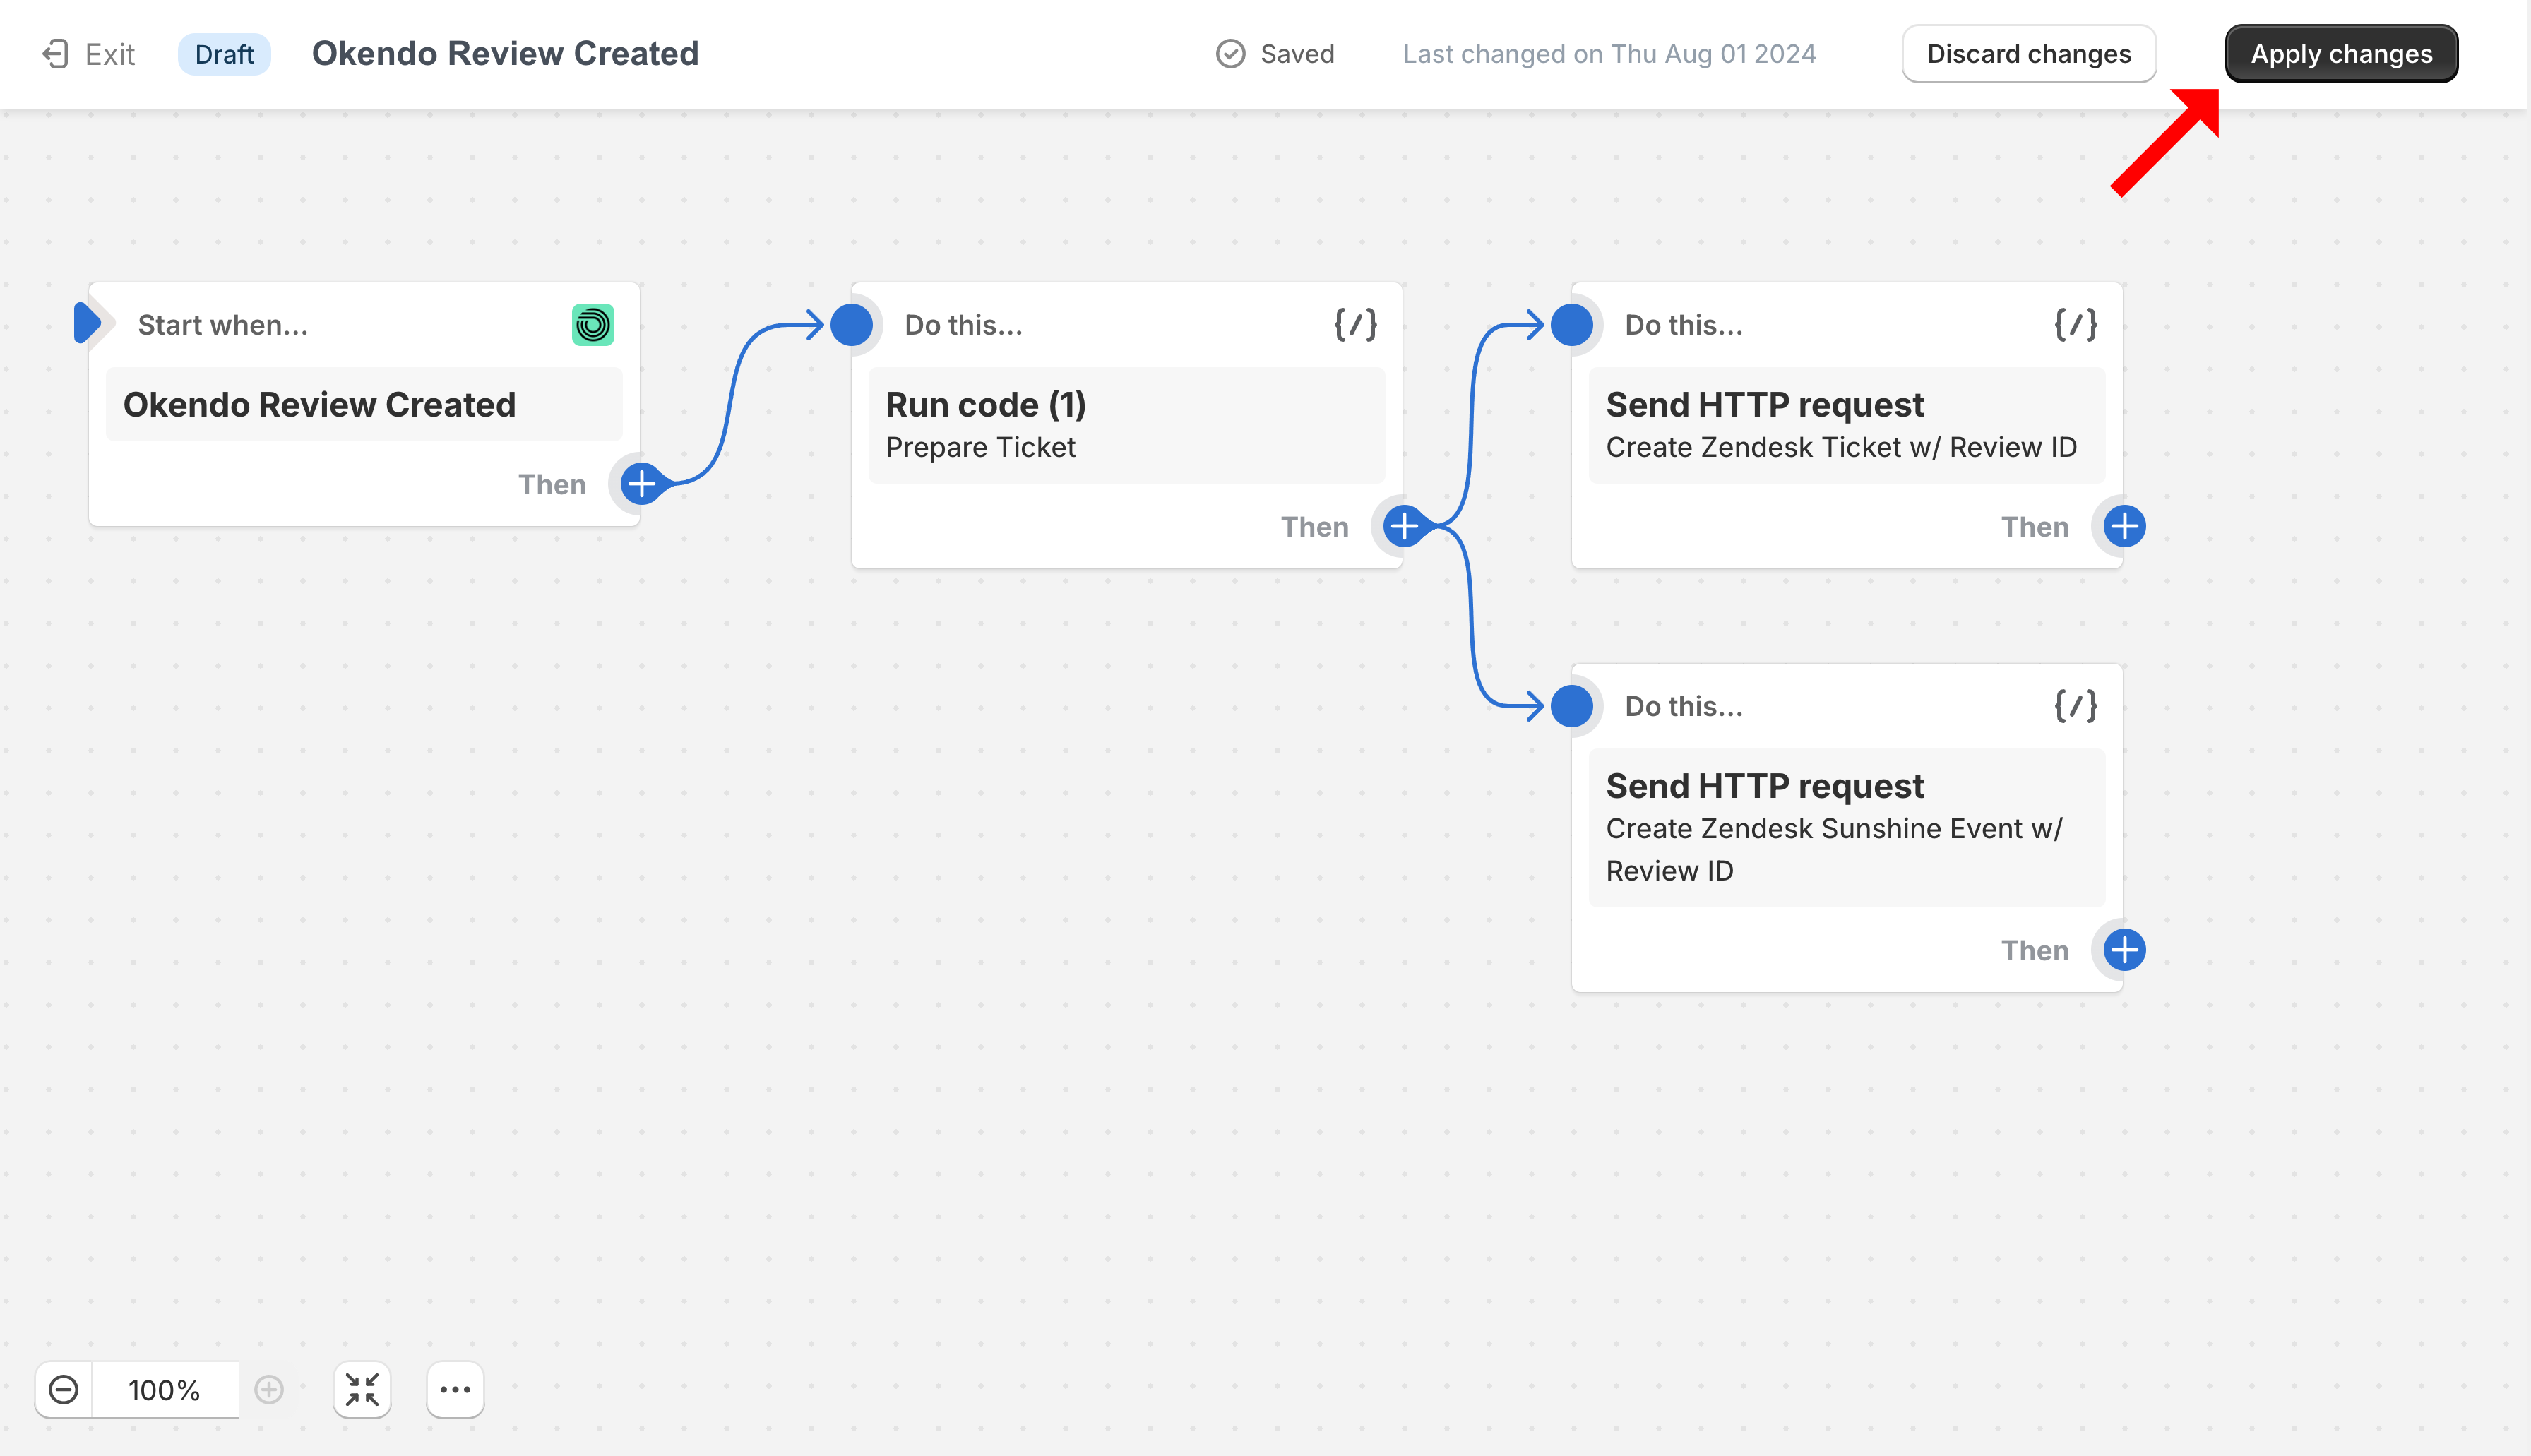Click the Okendo Review Created workflow title
The height and width of the screenshot is (1456, 2531).
pos(505,54)
